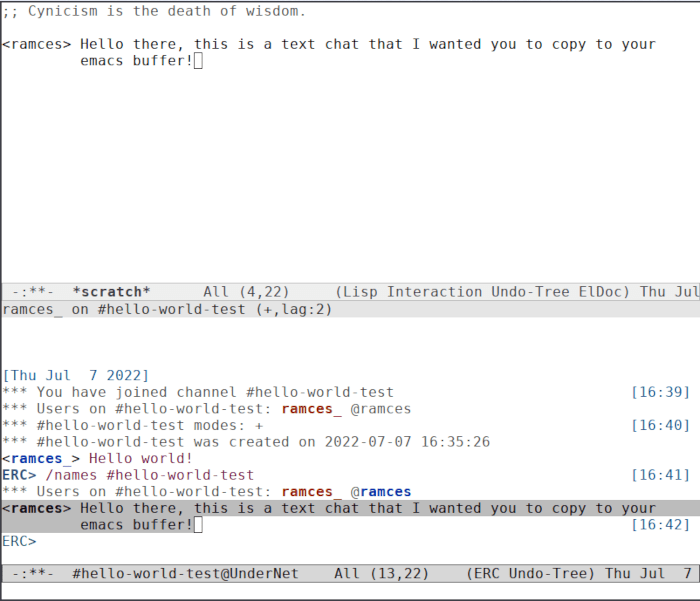This screenshot has height=601, width=700.
Task: Click the '[16:41]' timestamp
Action: point(661,475)
